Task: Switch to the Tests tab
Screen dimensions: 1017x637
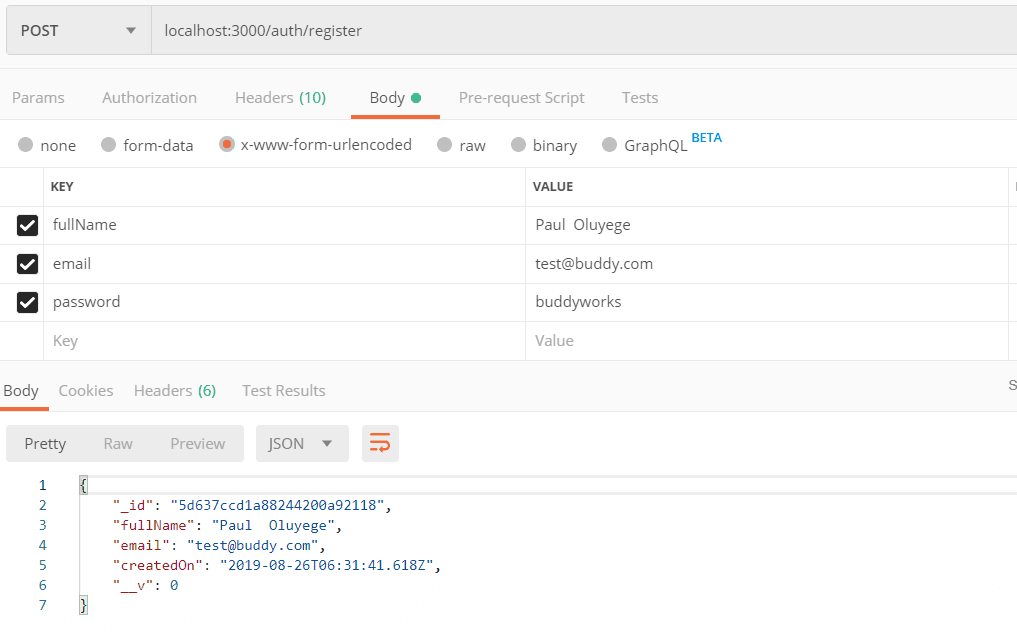Action: tap(639, 97)
